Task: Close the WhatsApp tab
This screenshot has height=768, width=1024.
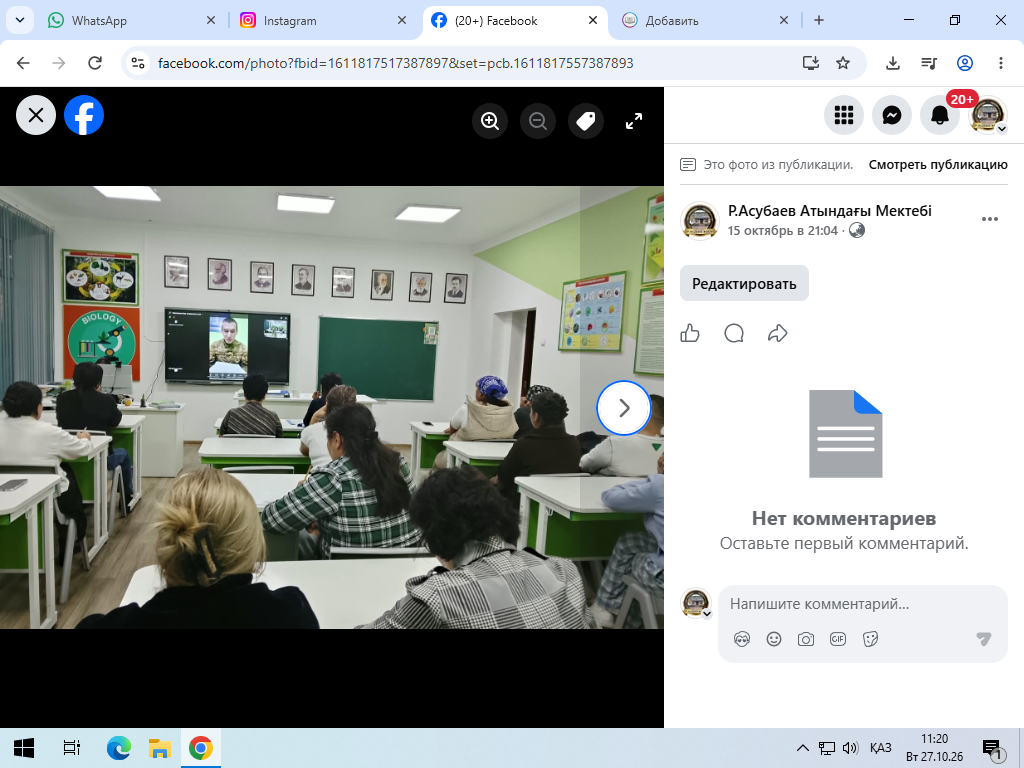Action: tap(211, 21)
